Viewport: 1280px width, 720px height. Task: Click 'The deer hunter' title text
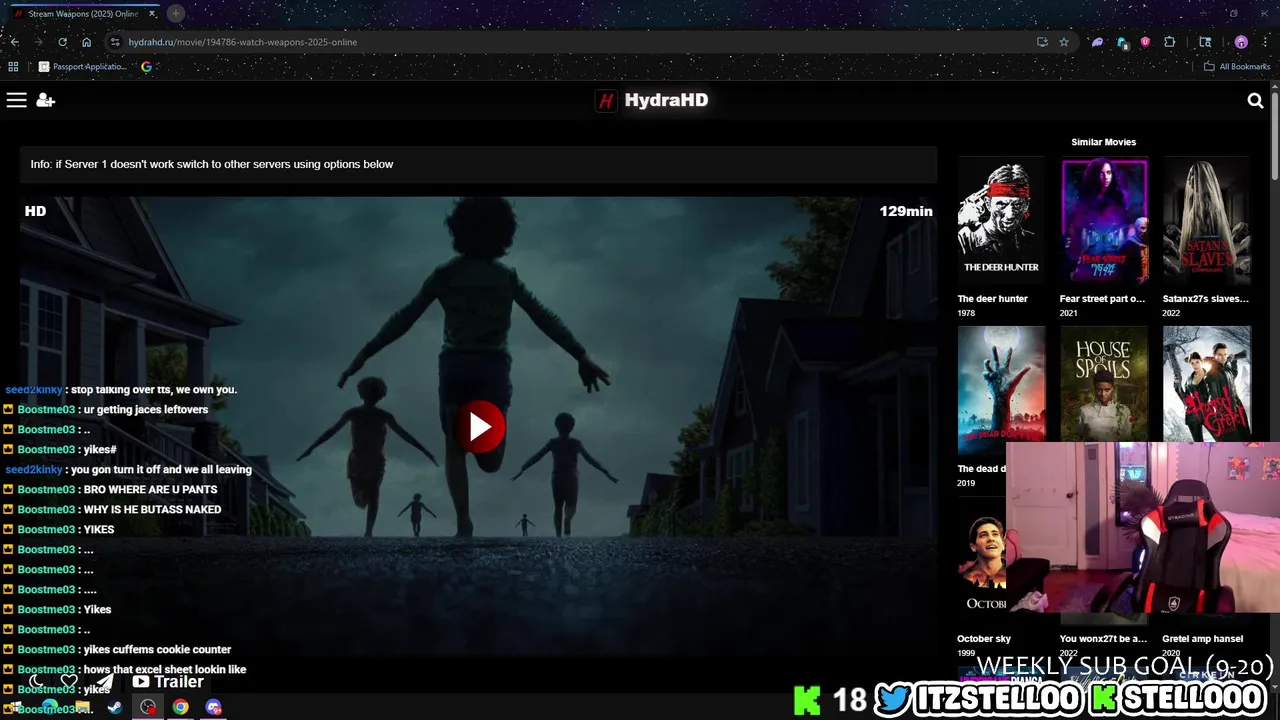(x=992, y=299)
